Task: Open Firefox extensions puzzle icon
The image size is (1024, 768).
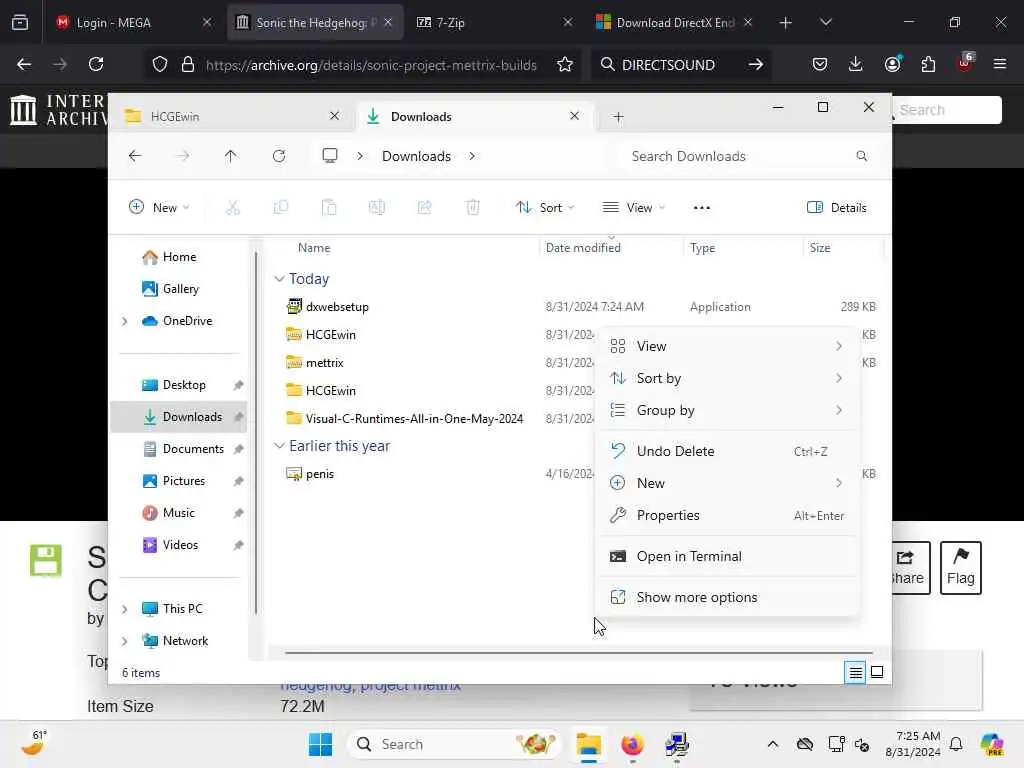Action: (x=928, y=64)
